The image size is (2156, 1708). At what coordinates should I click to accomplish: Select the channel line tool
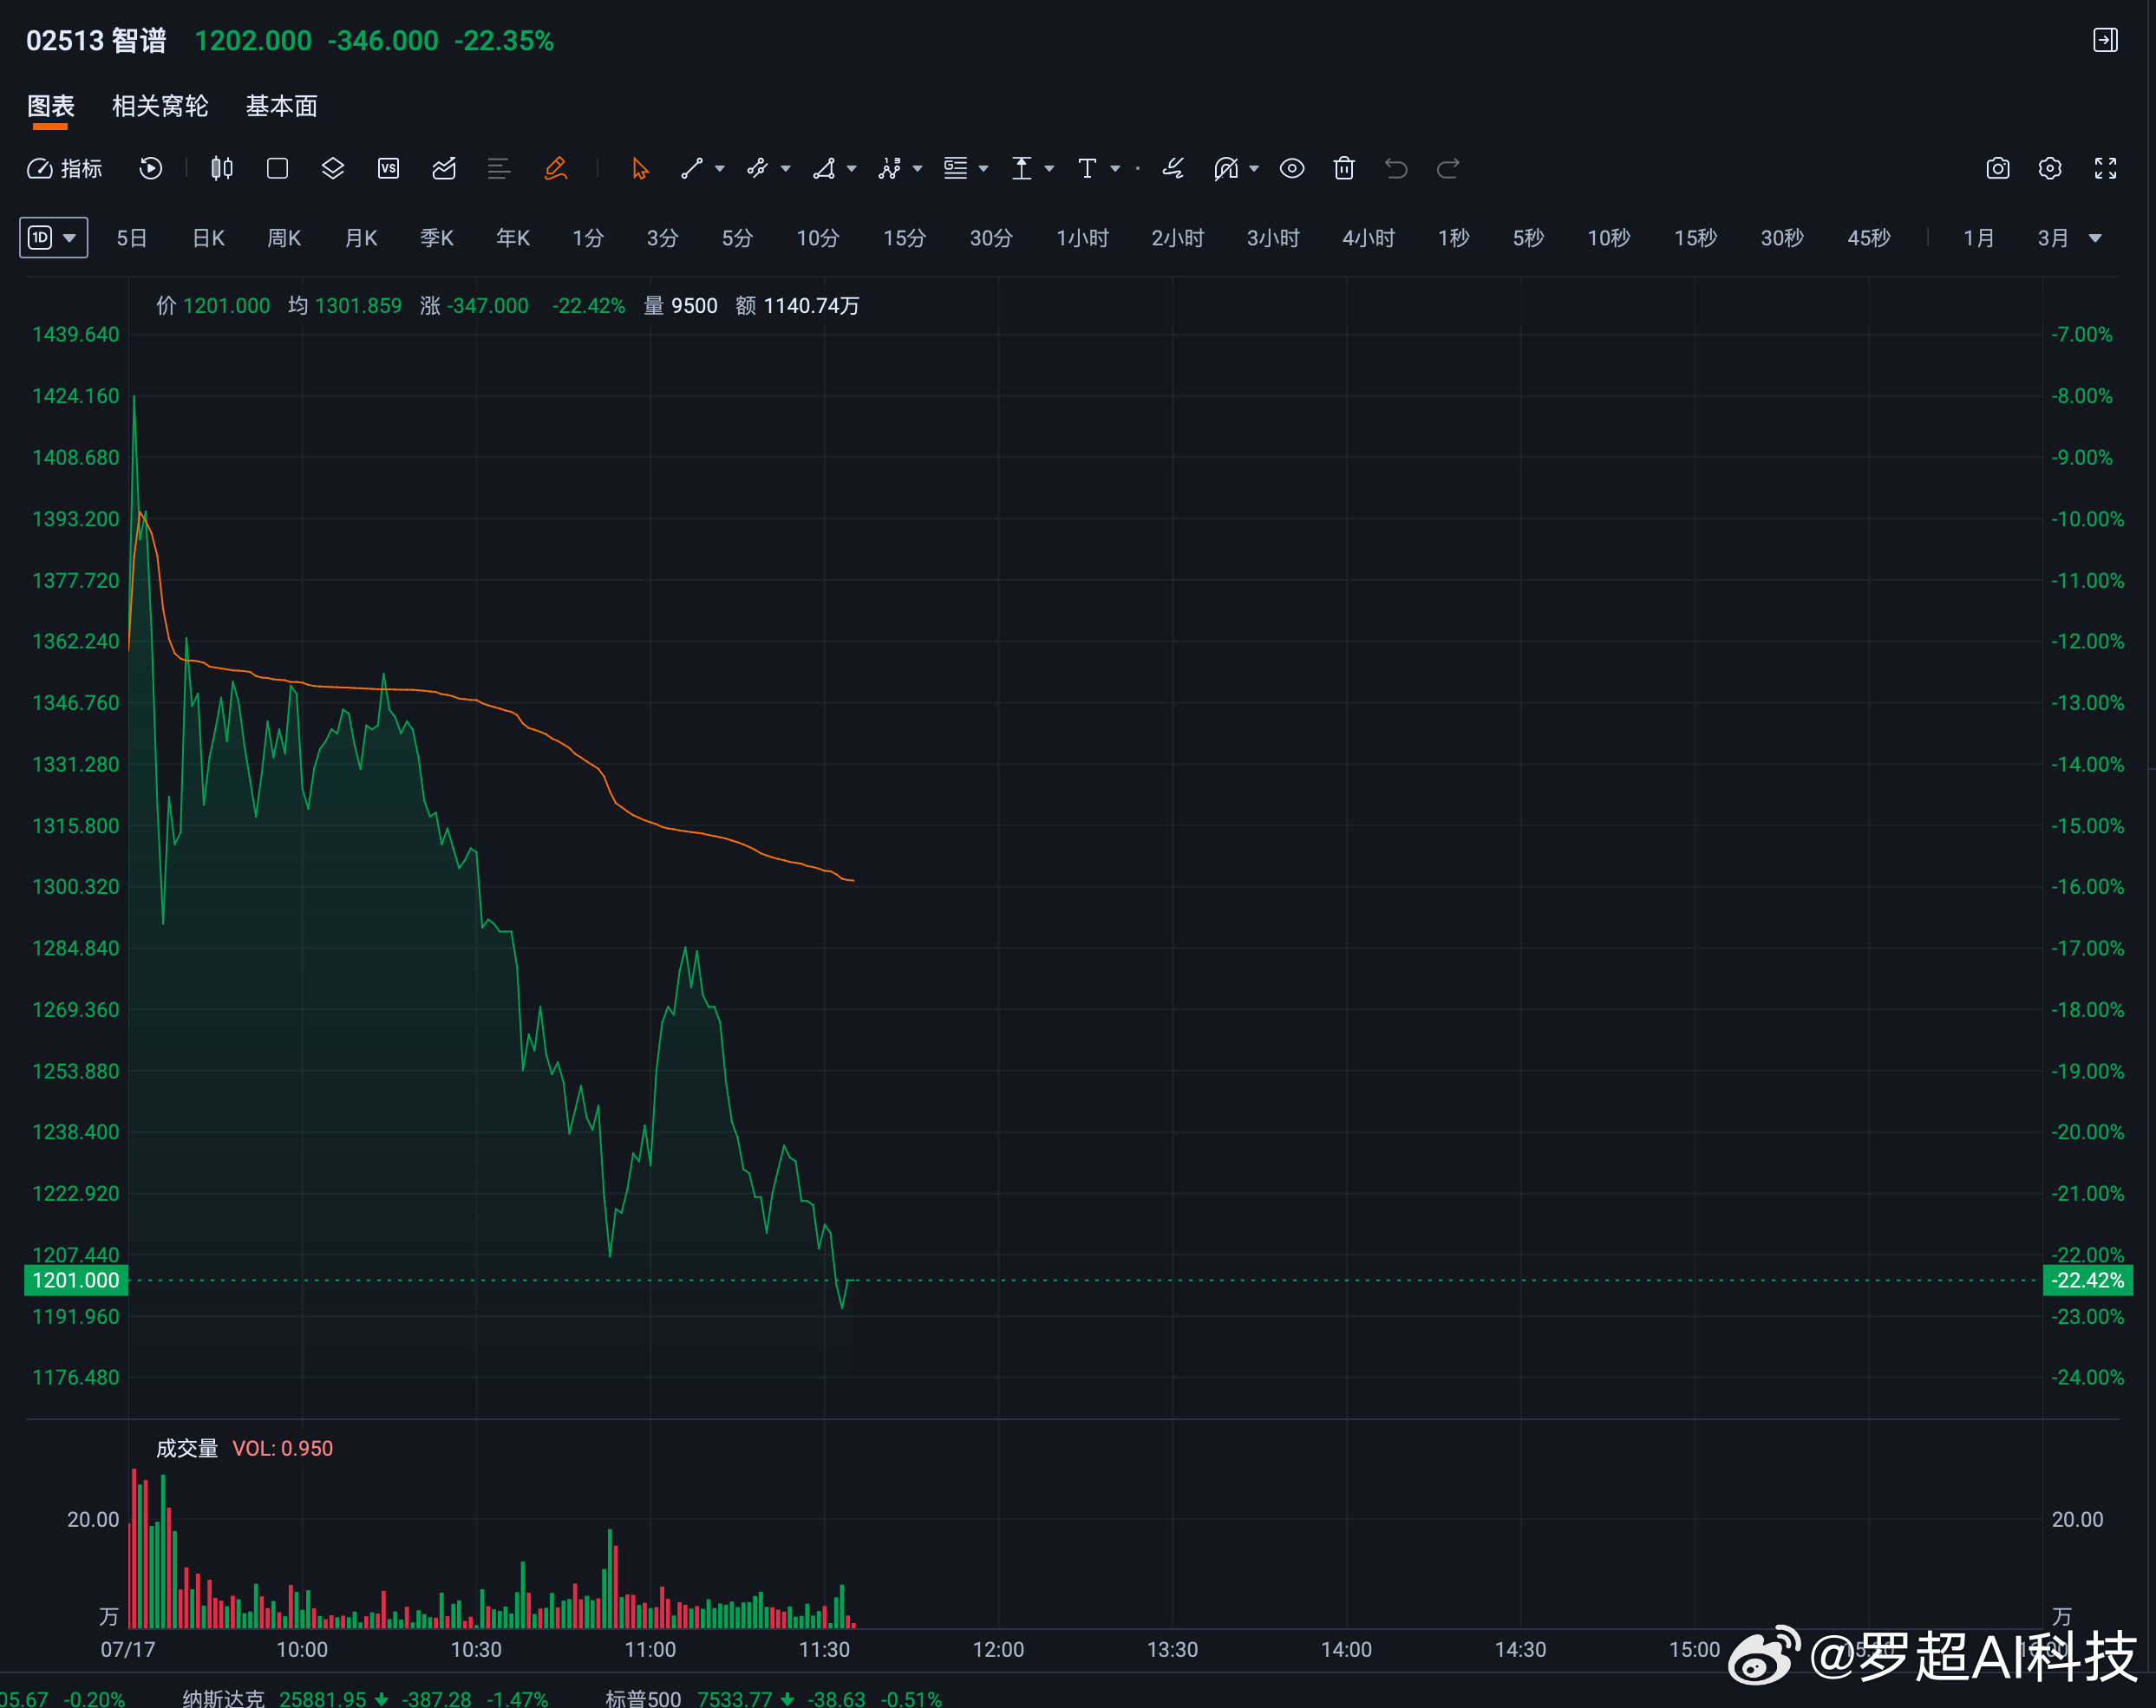pyautogui.click(x=757, y=168)
